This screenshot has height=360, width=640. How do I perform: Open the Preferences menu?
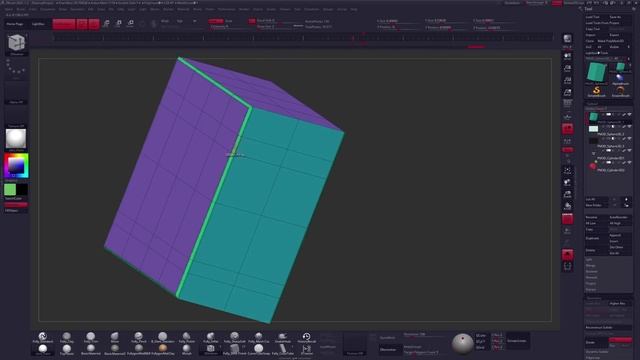click(226, 9)
